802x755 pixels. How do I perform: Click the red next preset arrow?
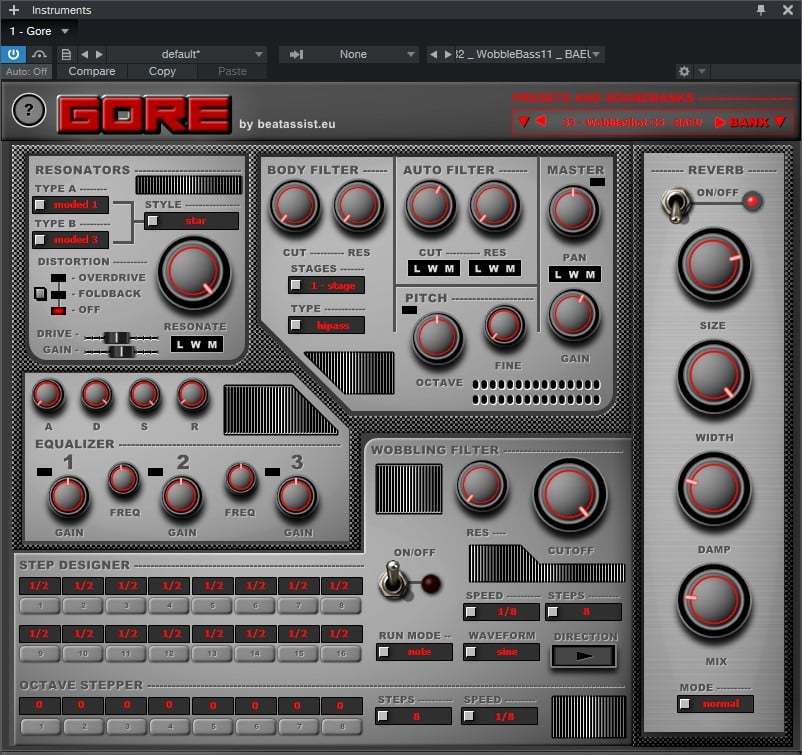pos(720,122)
